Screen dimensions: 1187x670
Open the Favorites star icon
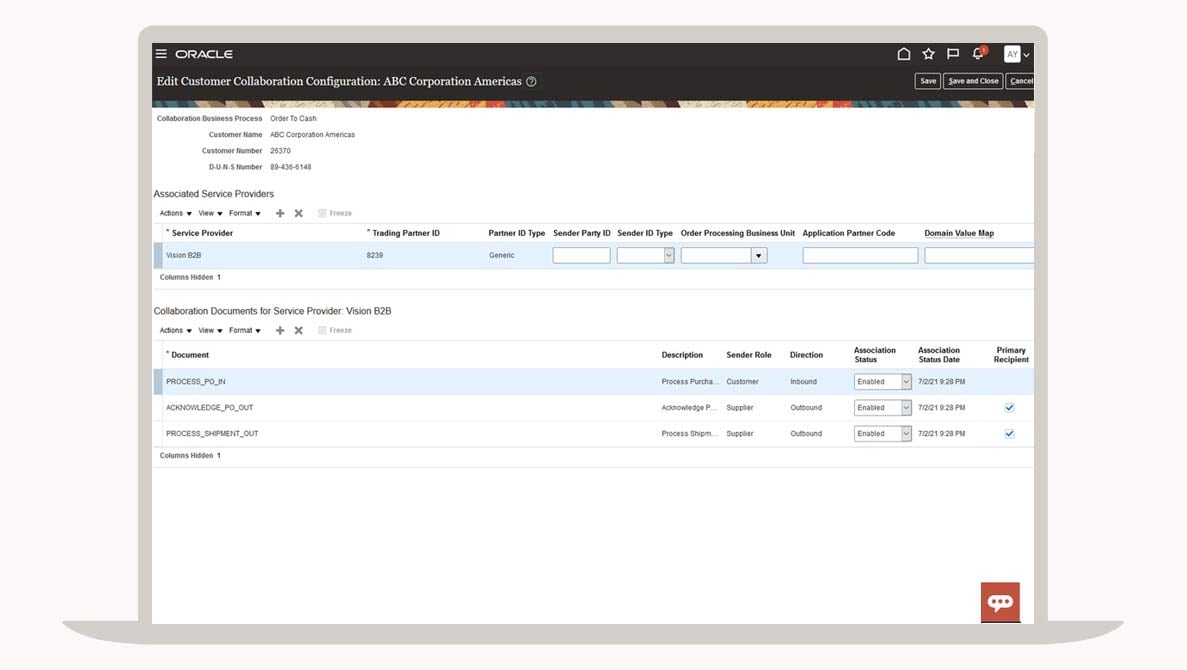(x=928, y=54)
